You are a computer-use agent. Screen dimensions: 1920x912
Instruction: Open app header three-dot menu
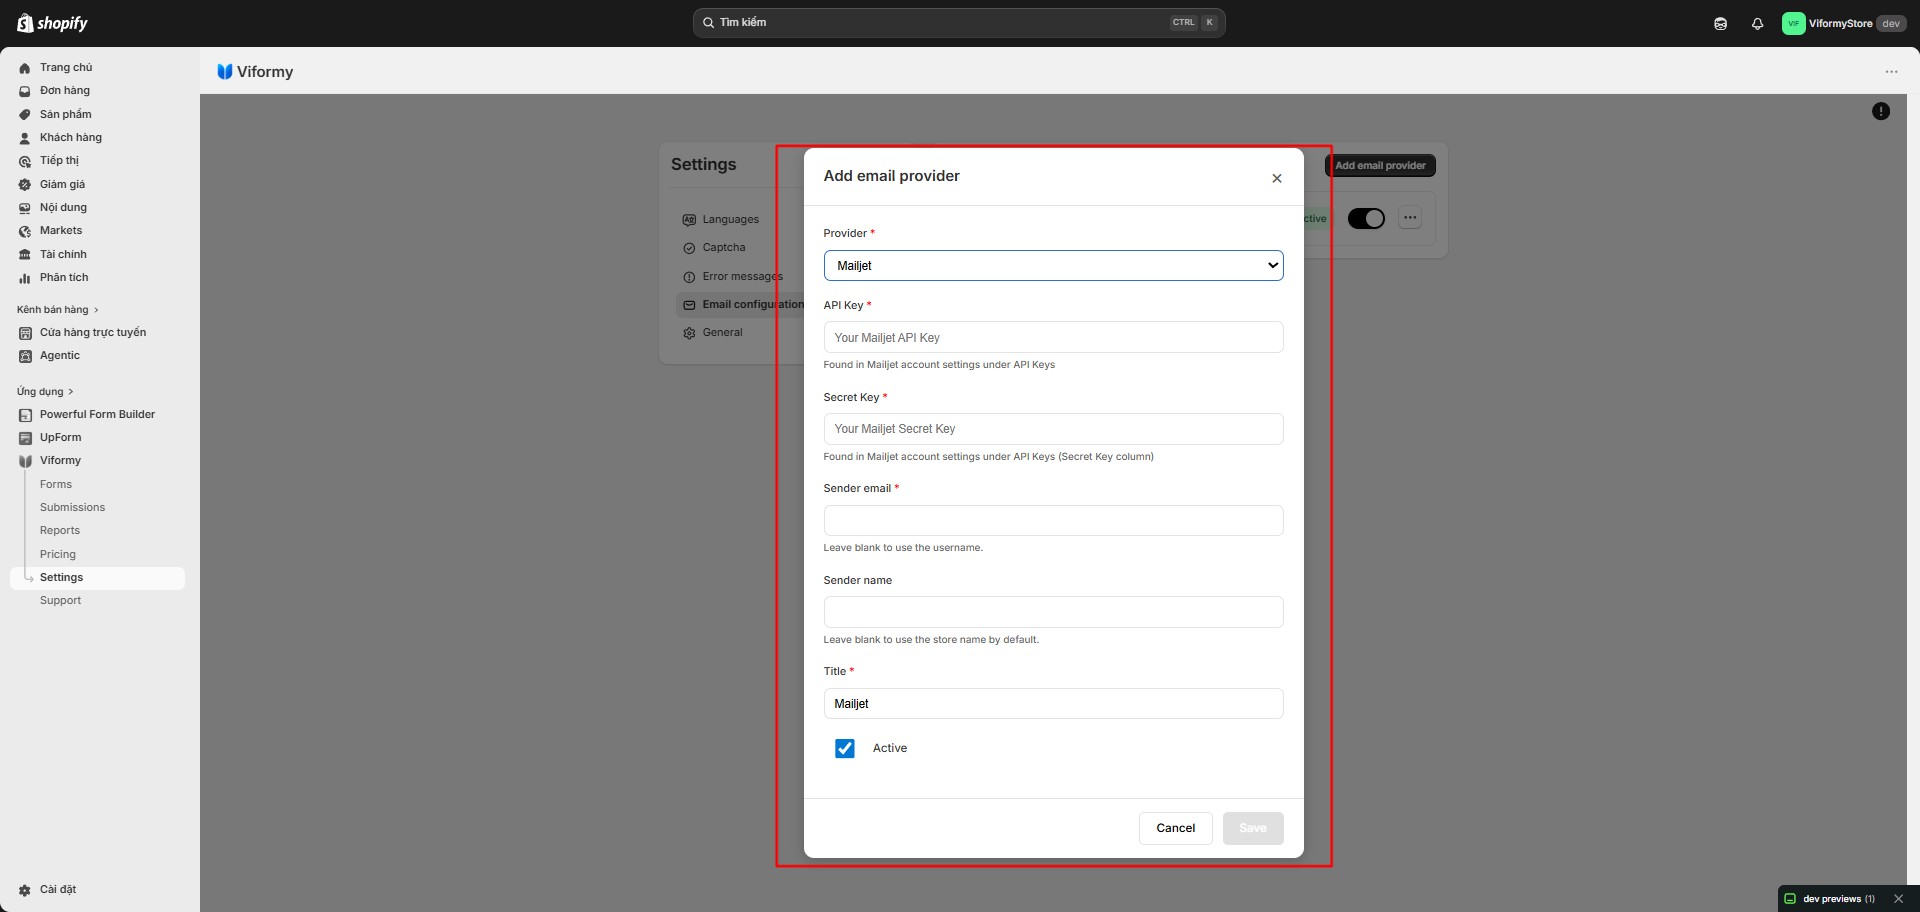(1891, 72)
